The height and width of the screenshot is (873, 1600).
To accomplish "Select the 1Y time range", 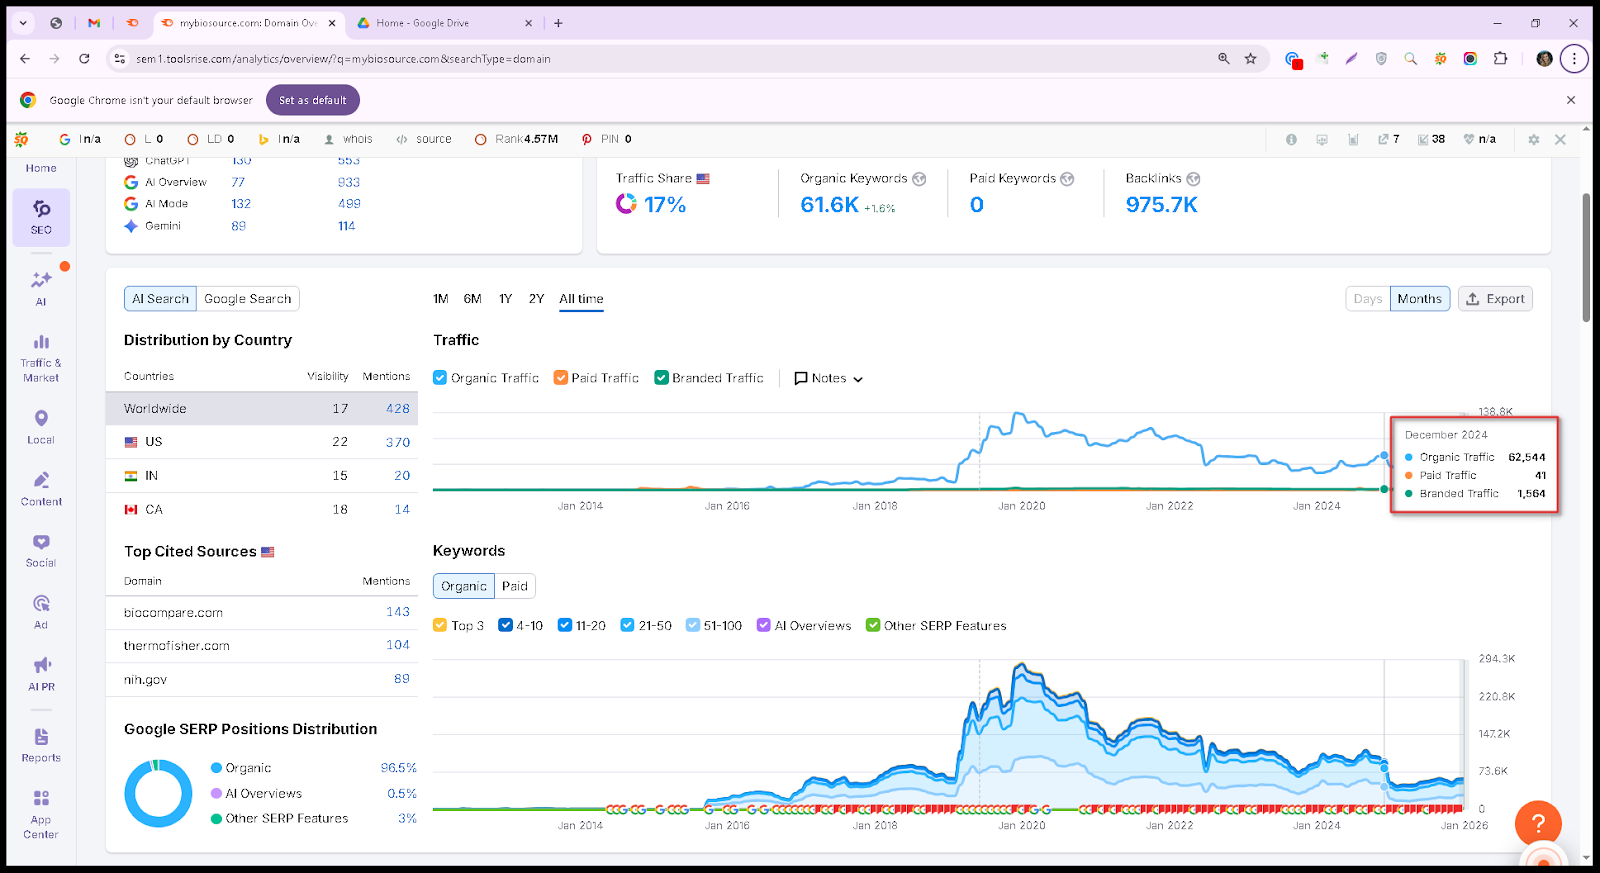I will coord(506,299).
